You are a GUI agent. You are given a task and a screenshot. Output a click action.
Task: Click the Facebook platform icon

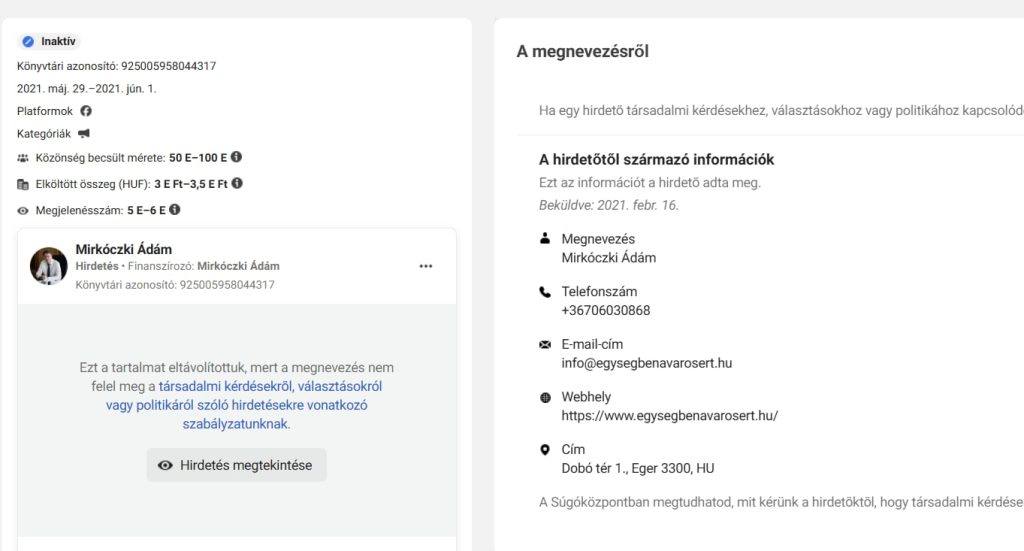pyautogui.click(x=86, y=111)
